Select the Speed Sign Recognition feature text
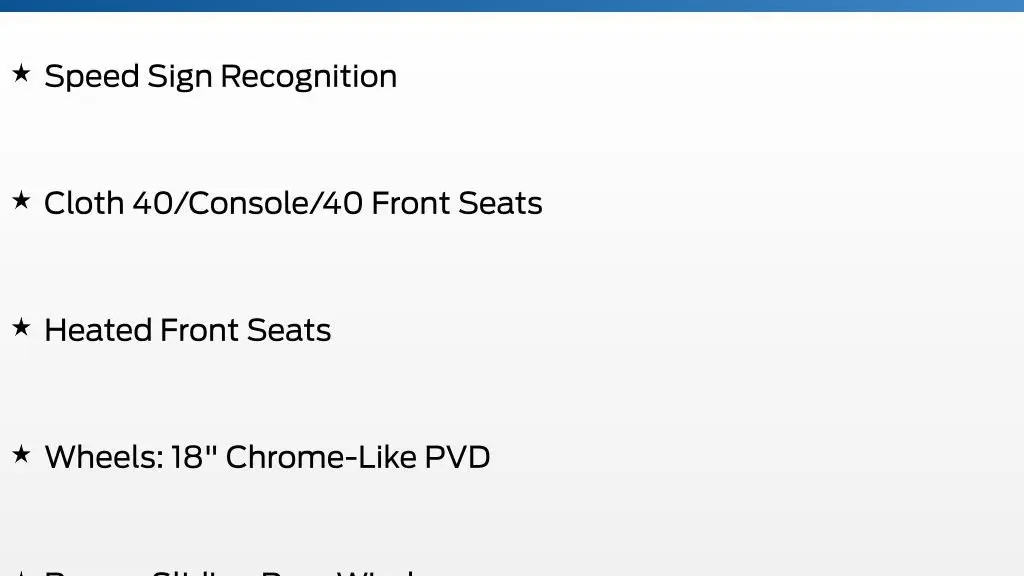 [x=221, y=77]
